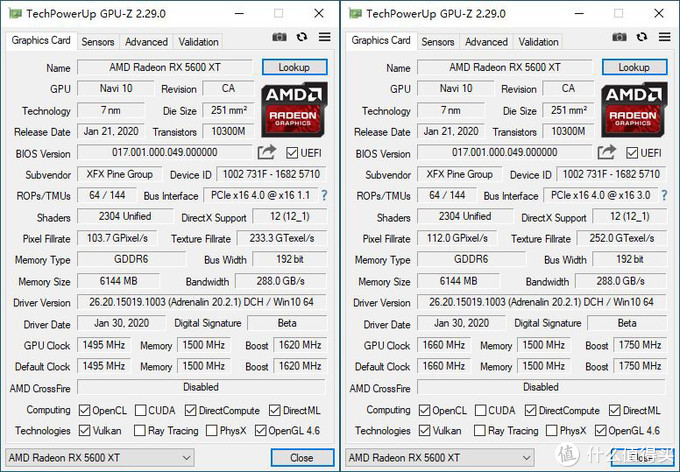Toggle PhysX checkbox in right window
This screenshot has width=680, height=472.
pos(552,430)
